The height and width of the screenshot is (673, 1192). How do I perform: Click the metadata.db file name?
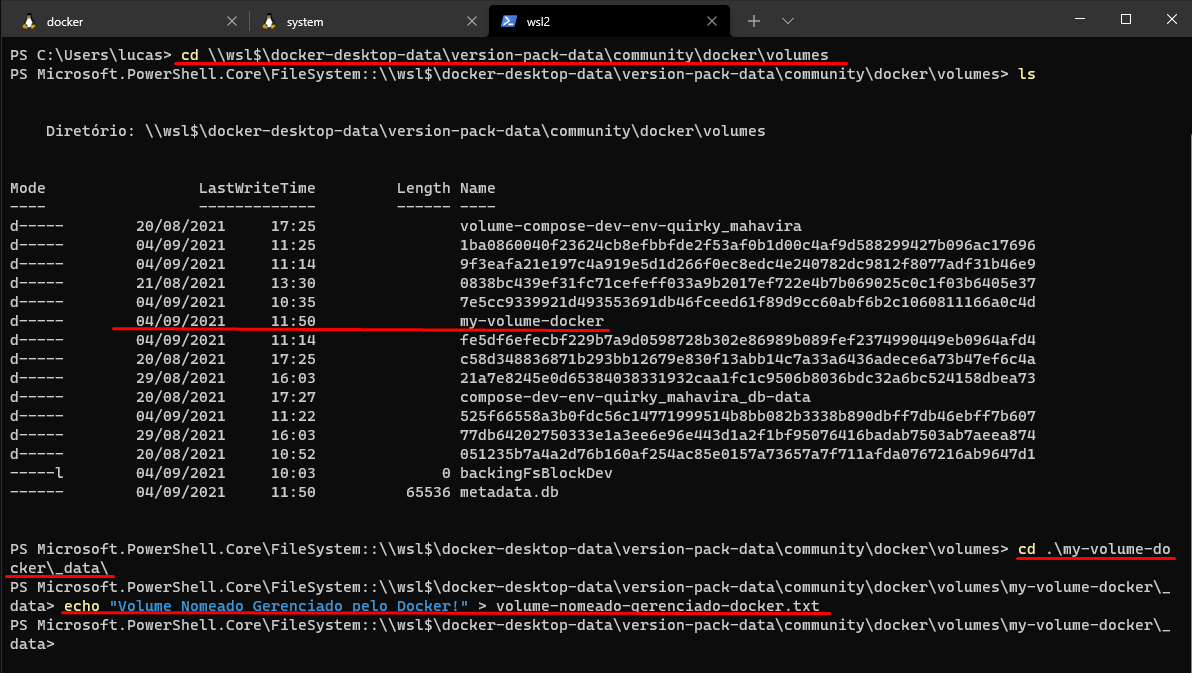(x=509, y=492)
